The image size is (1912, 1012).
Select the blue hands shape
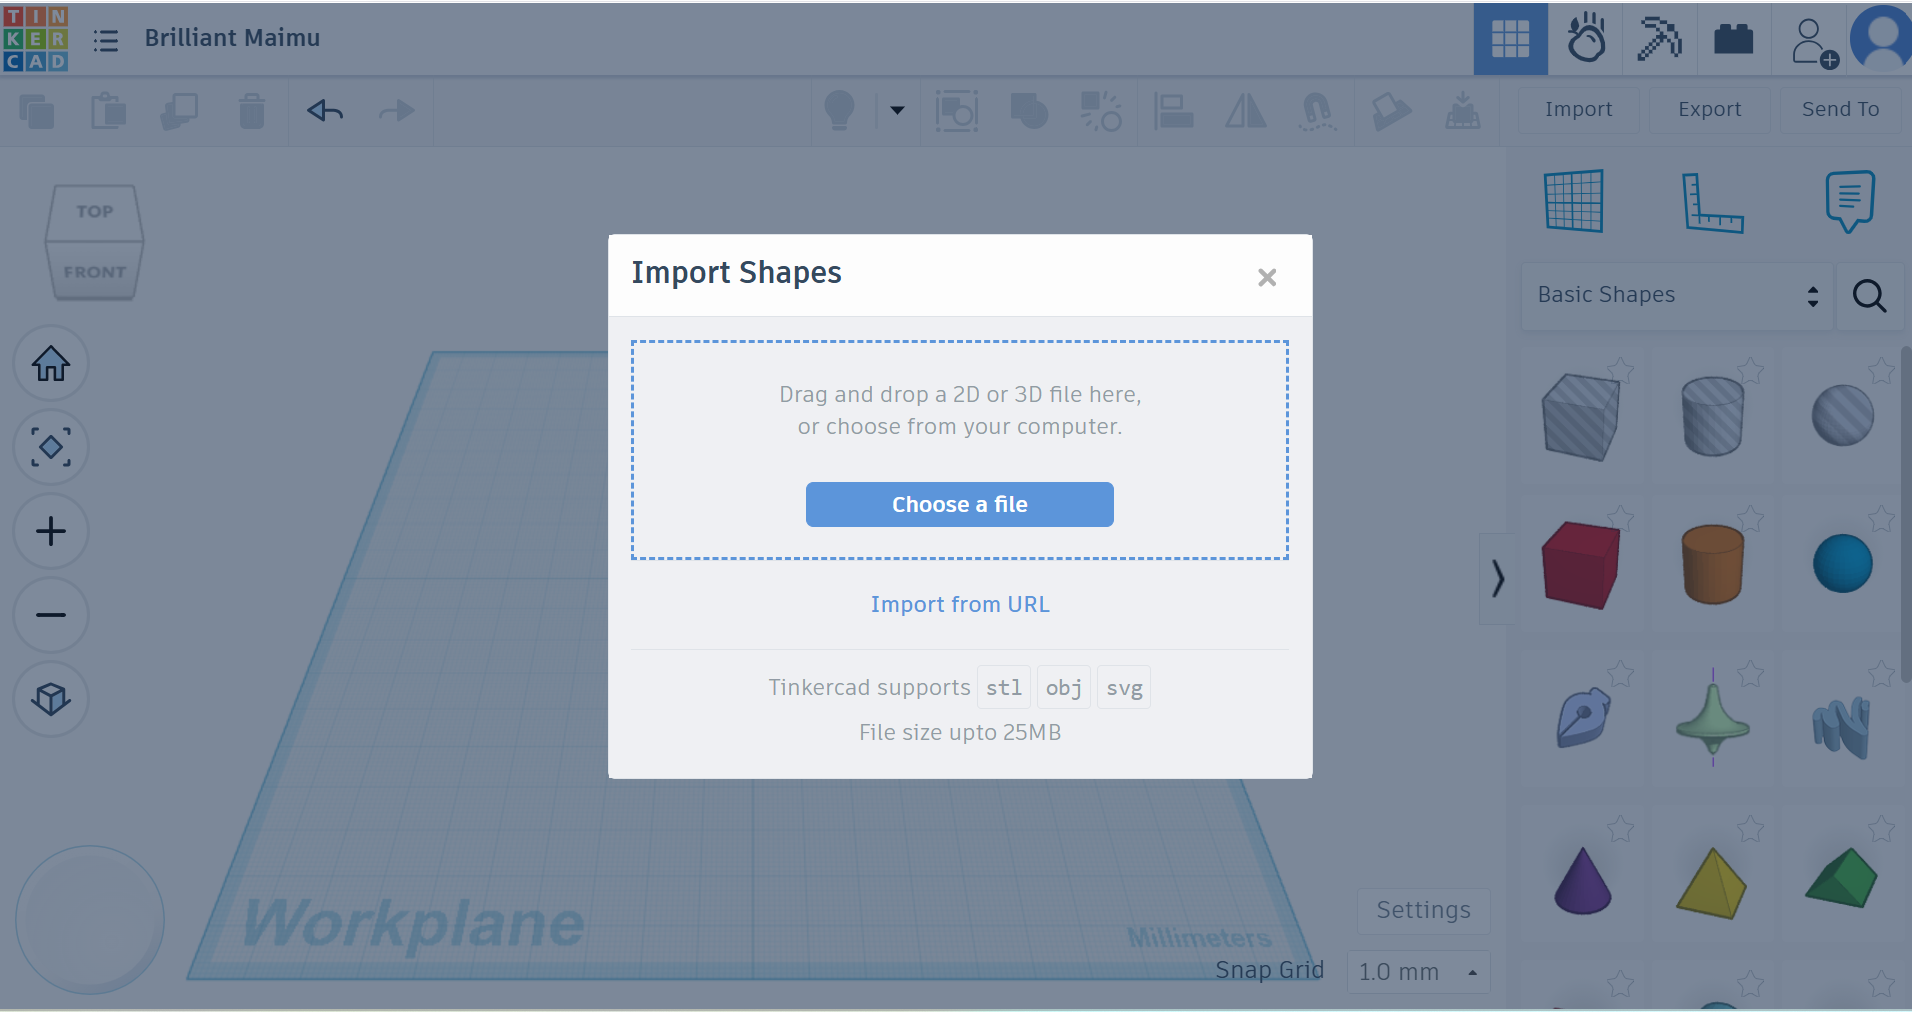1842,727
